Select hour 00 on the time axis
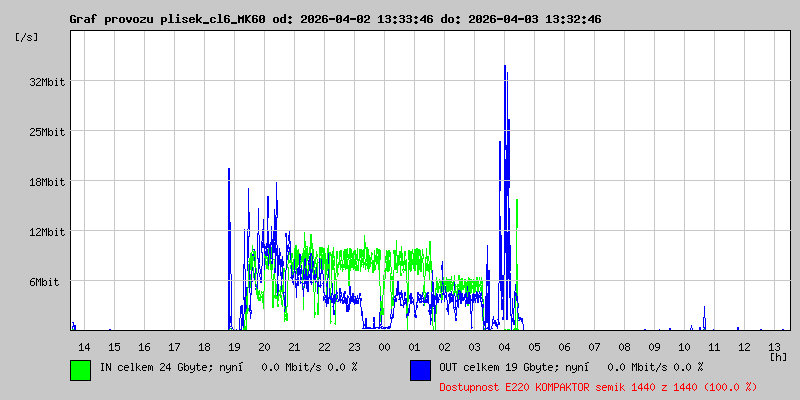800x400 pixels. (x=384, y=346)
